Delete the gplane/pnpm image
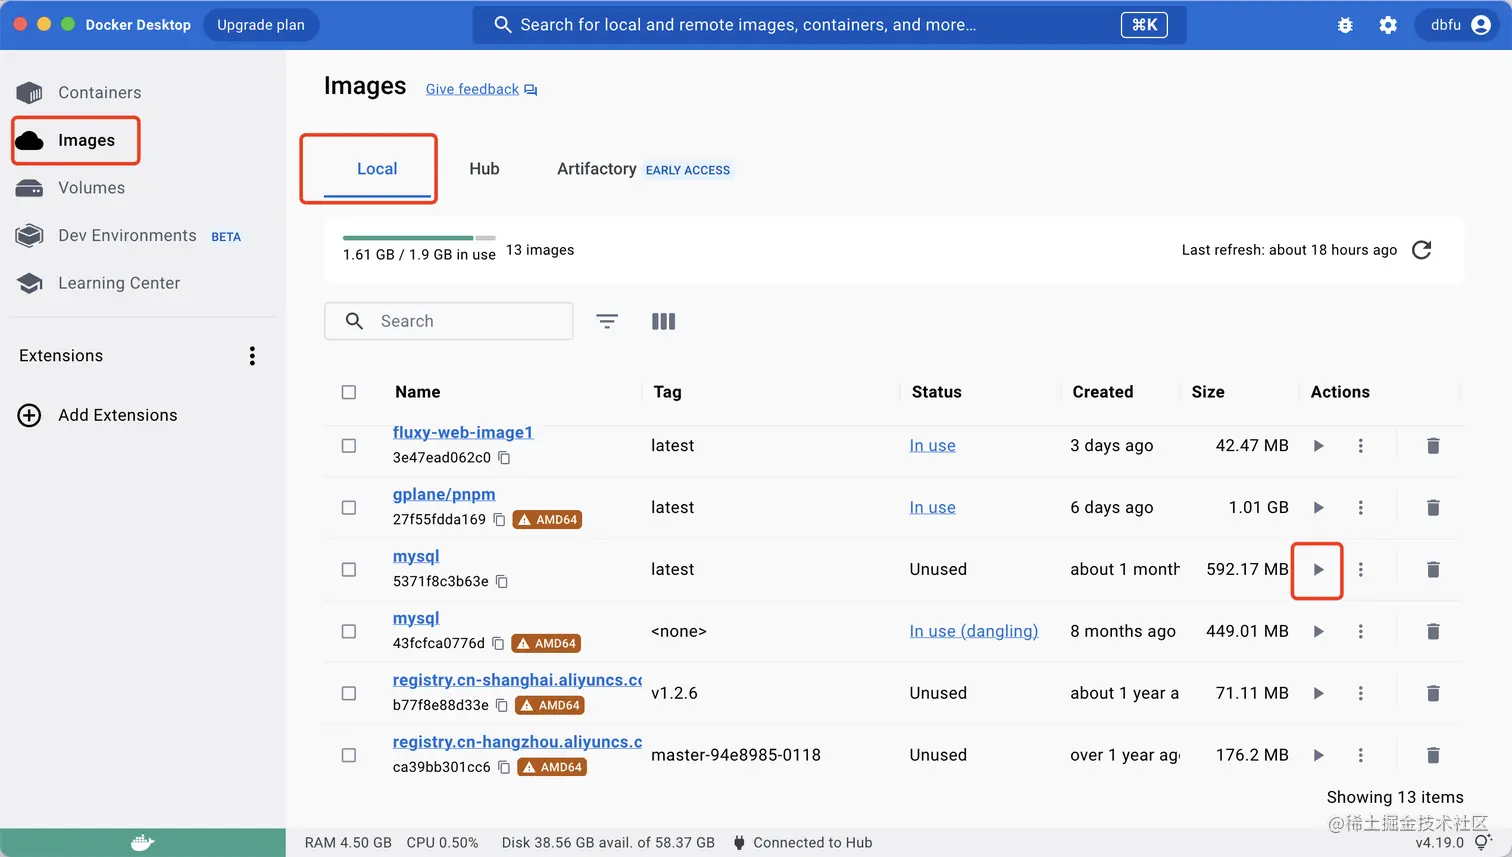 click(1433, 508)
